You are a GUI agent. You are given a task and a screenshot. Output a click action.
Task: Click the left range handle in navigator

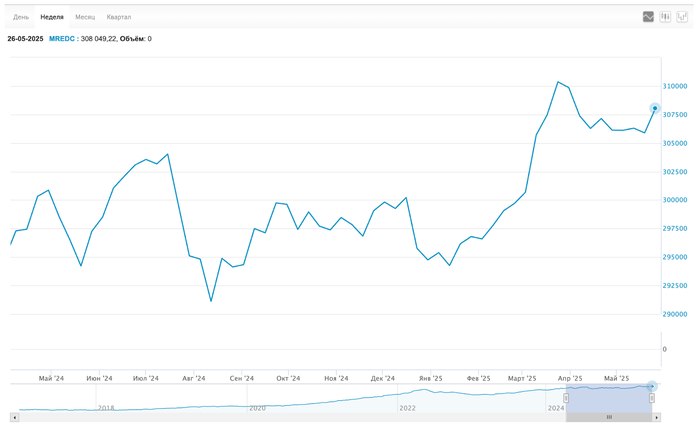tap(566, 398)
